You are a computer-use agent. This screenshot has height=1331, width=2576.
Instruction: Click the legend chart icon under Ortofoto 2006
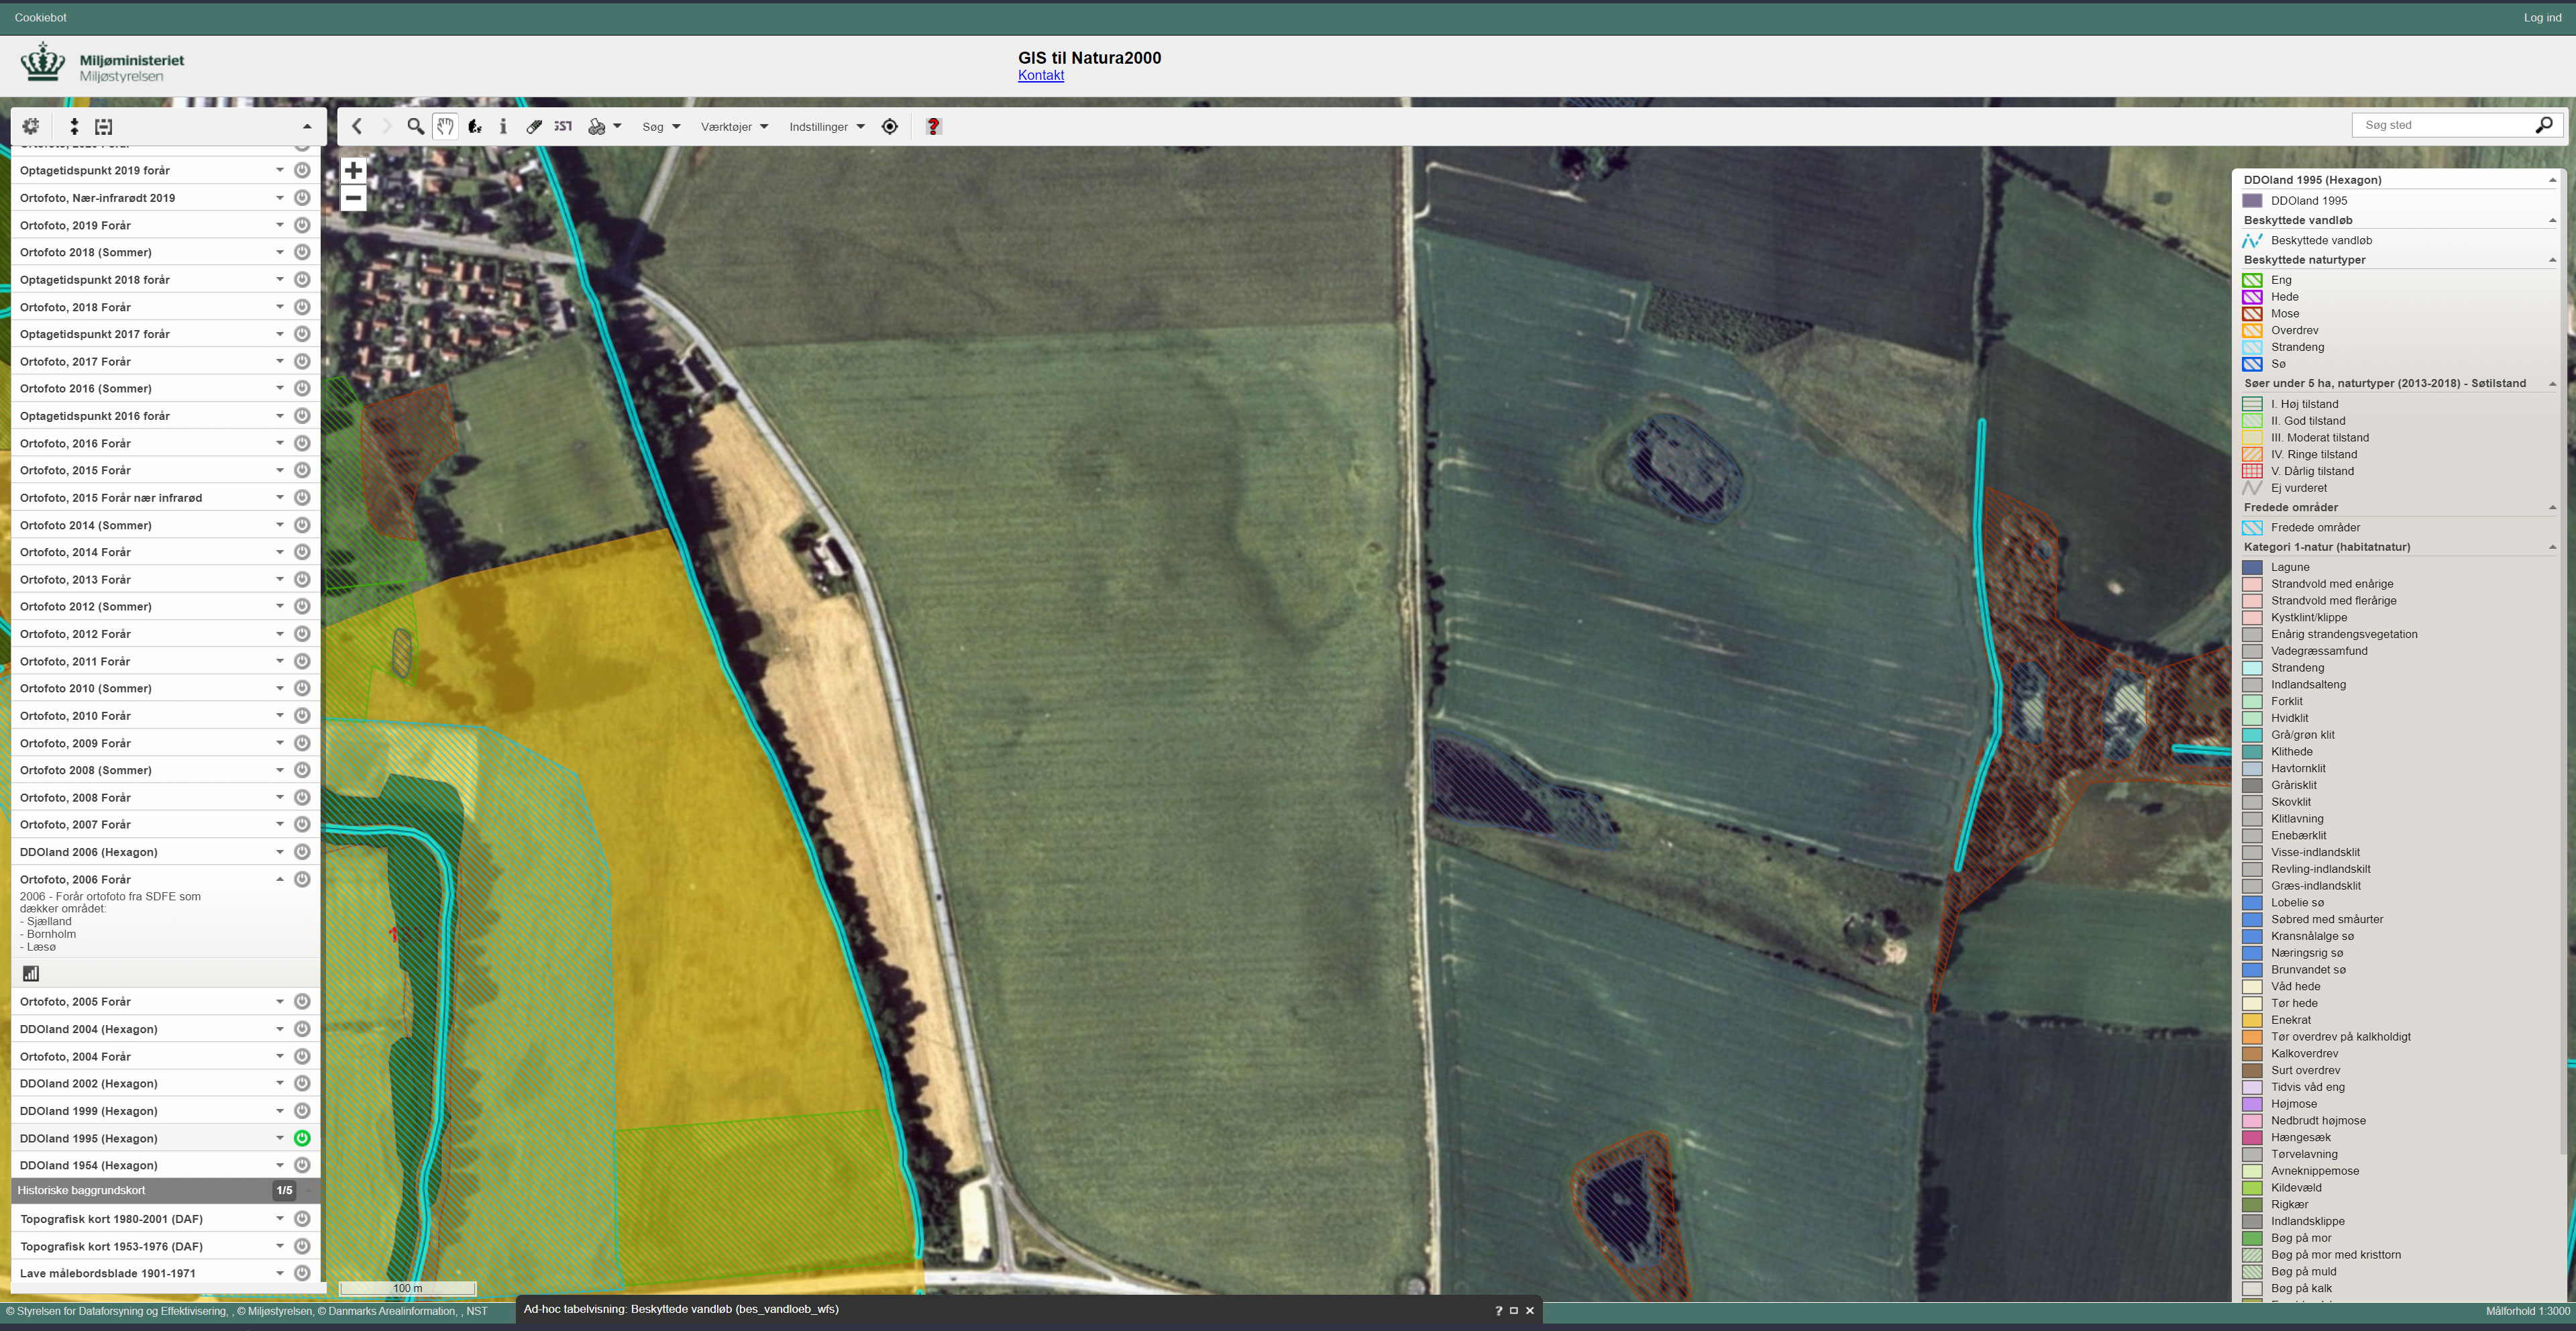[x=31, y=973]
